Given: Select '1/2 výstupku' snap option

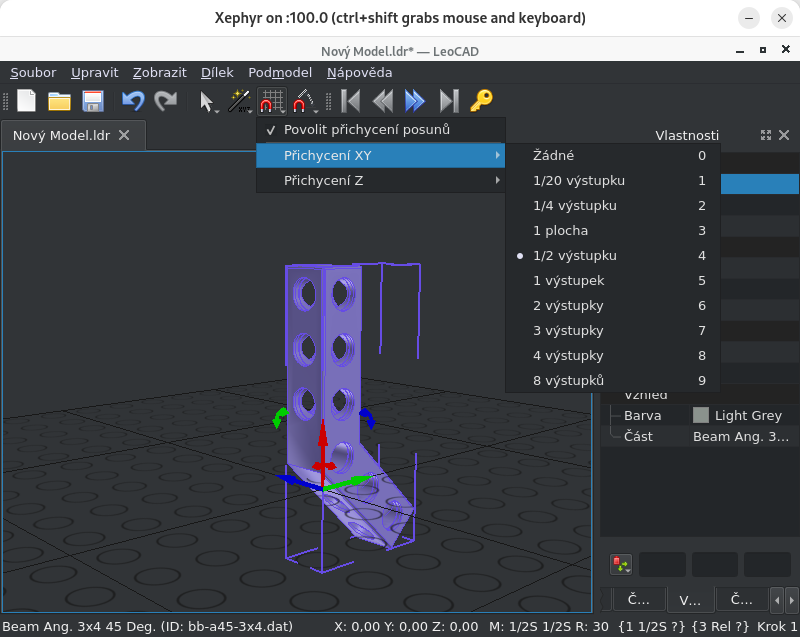Looking at the screenshot, I should 574,256.
